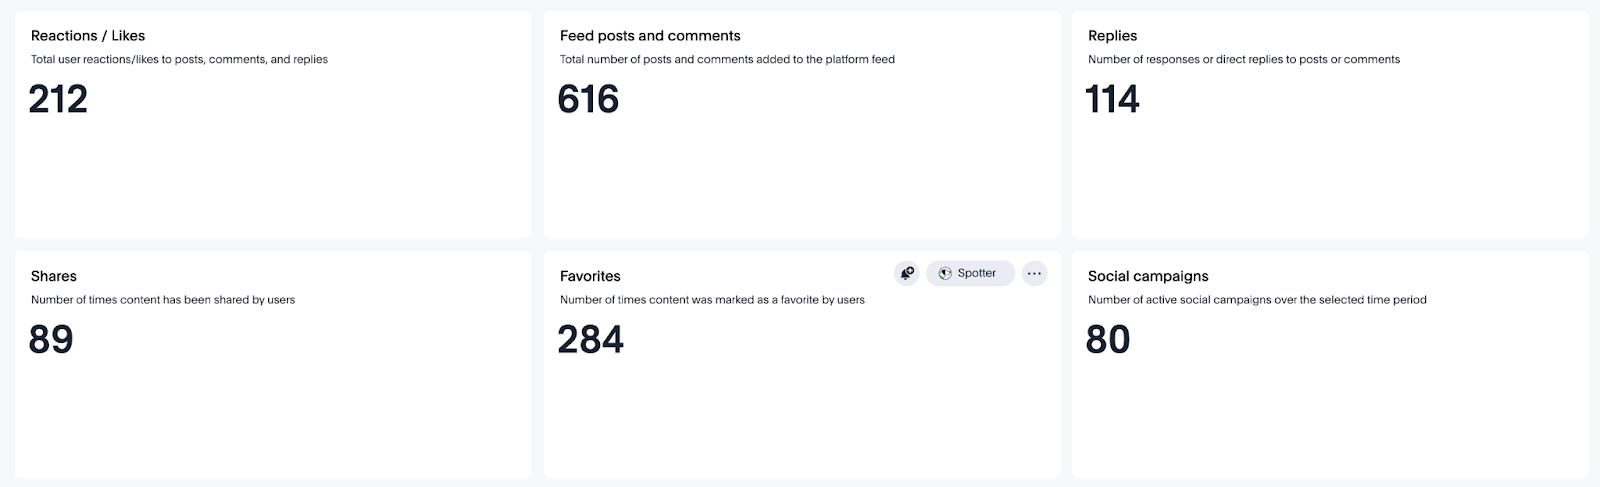Select the 114 replies KPI value
This screenshot has width=1600, height=487.
click(x=1112, y=99)
